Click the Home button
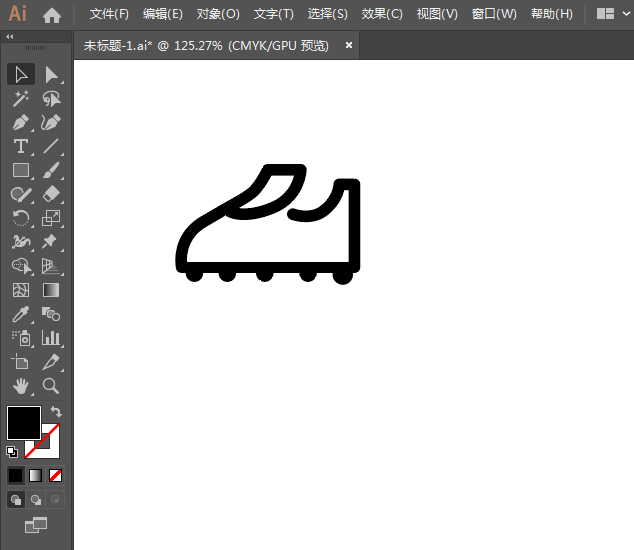The image size is (634, 550). click(x=52, y=15)
